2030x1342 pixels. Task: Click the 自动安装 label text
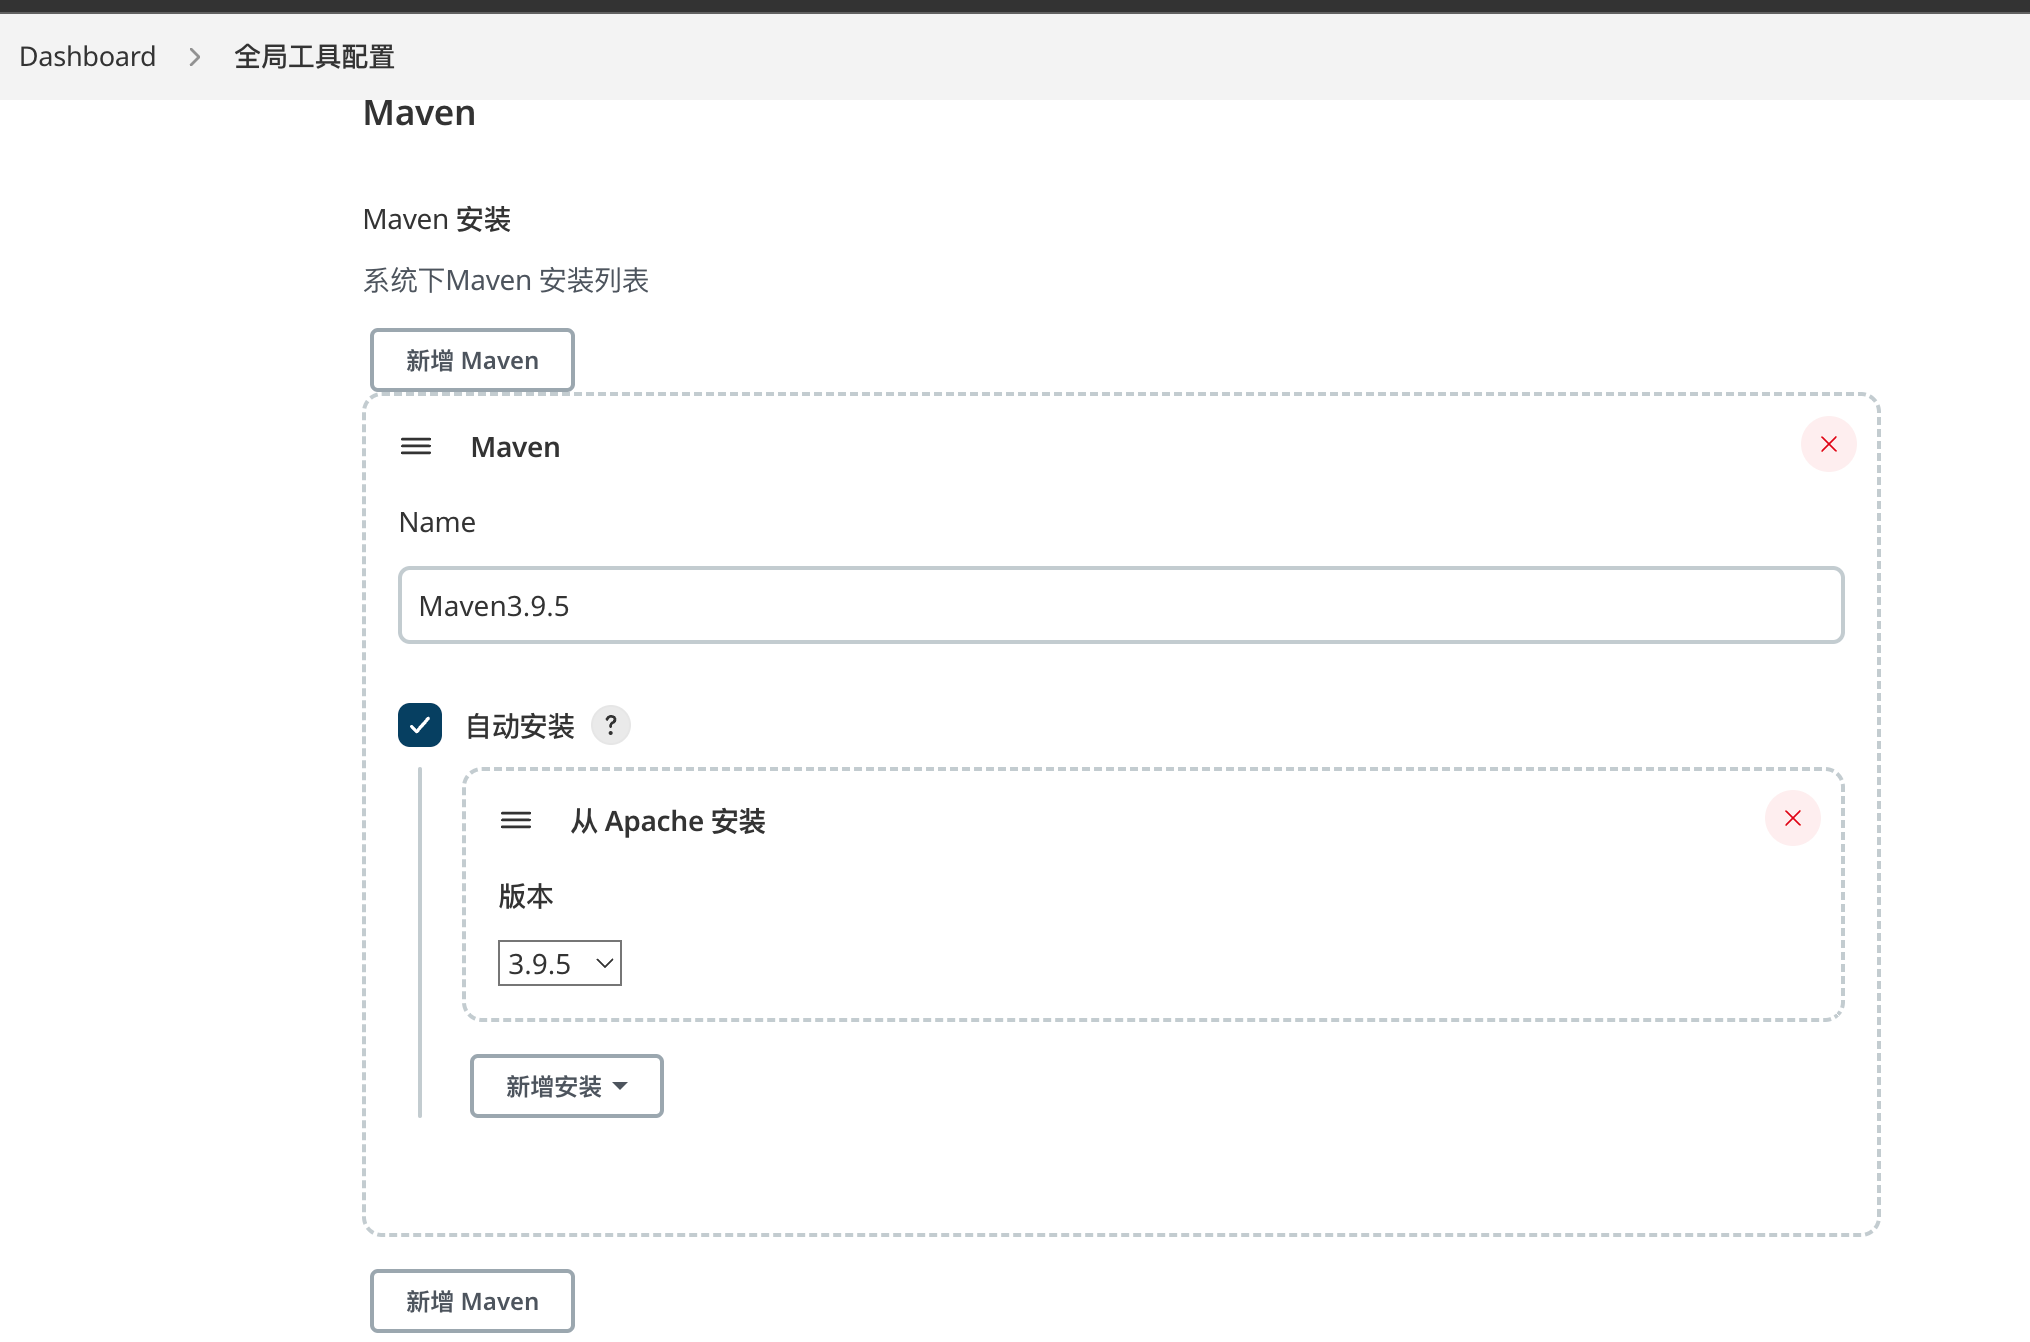coord(520,726)
